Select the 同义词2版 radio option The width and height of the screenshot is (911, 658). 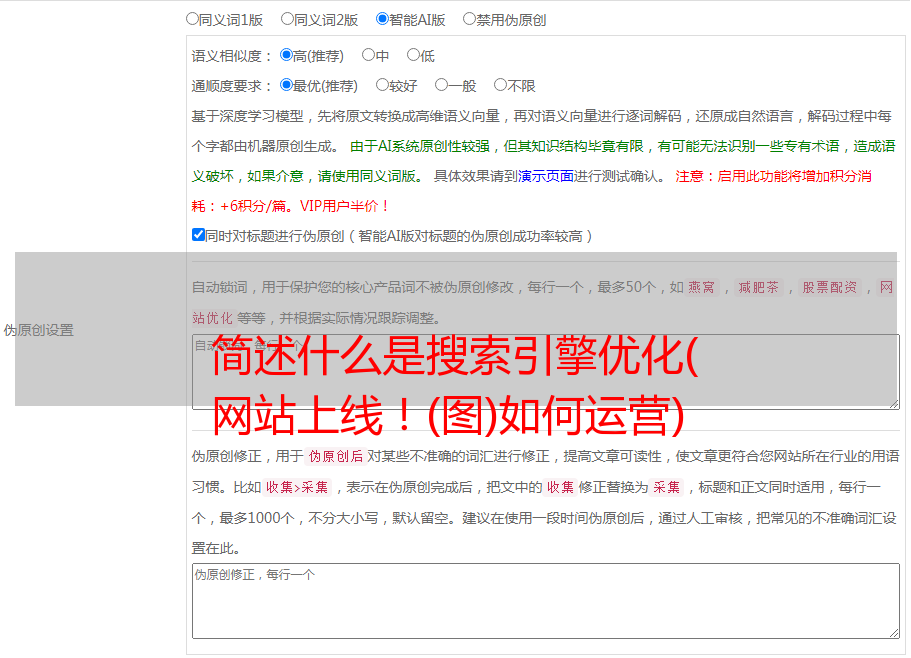click(287, 19)
